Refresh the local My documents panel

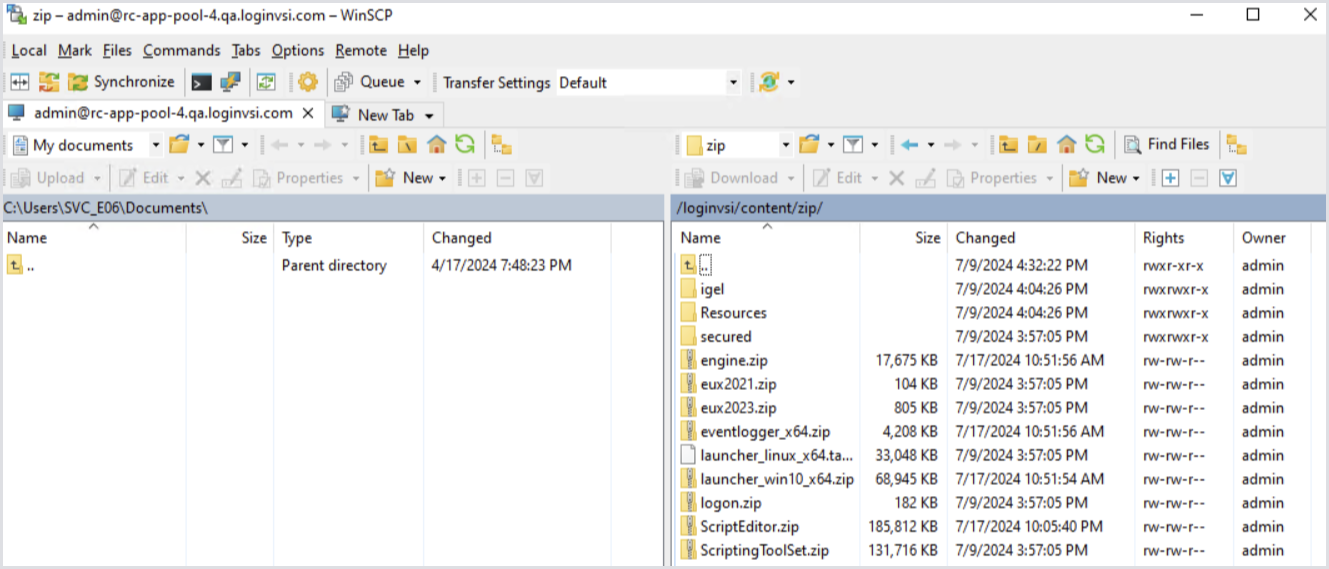point(464,145)
